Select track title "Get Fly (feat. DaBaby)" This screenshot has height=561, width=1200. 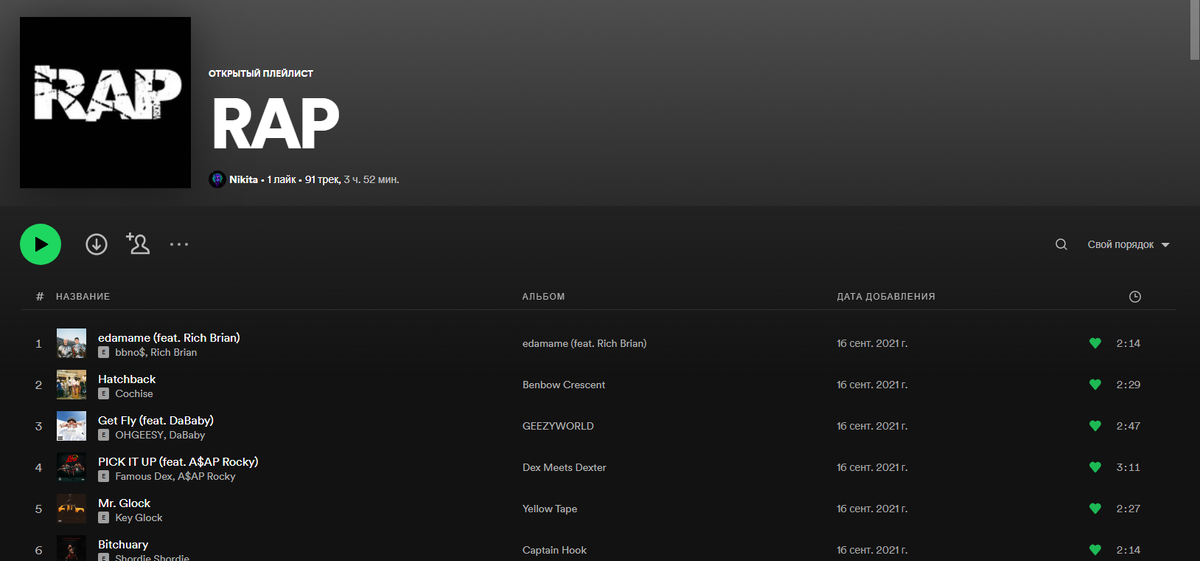pos(156,420)
